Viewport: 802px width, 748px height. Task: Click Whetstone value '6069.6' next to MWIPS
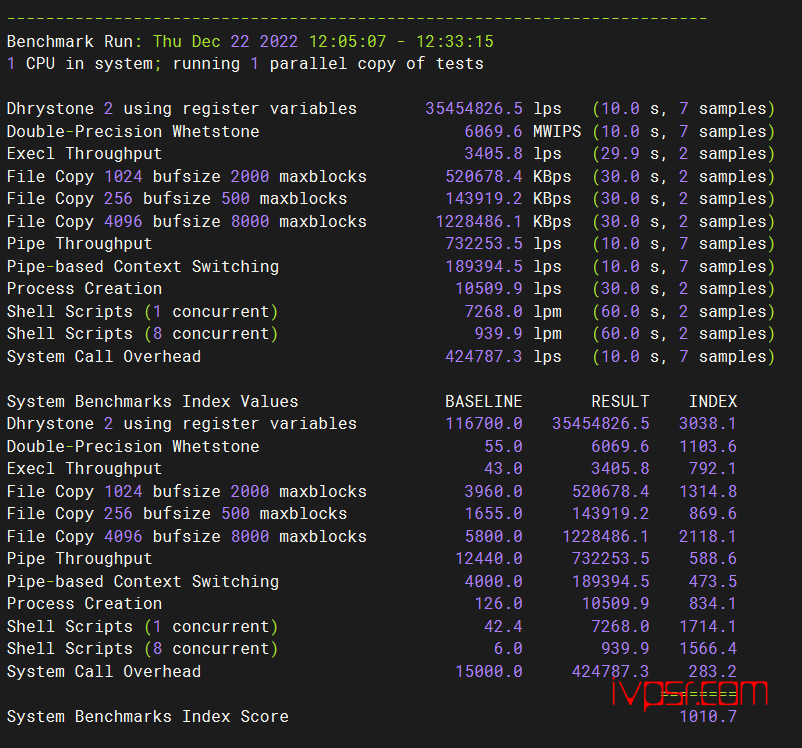click(x=494, y=131)
